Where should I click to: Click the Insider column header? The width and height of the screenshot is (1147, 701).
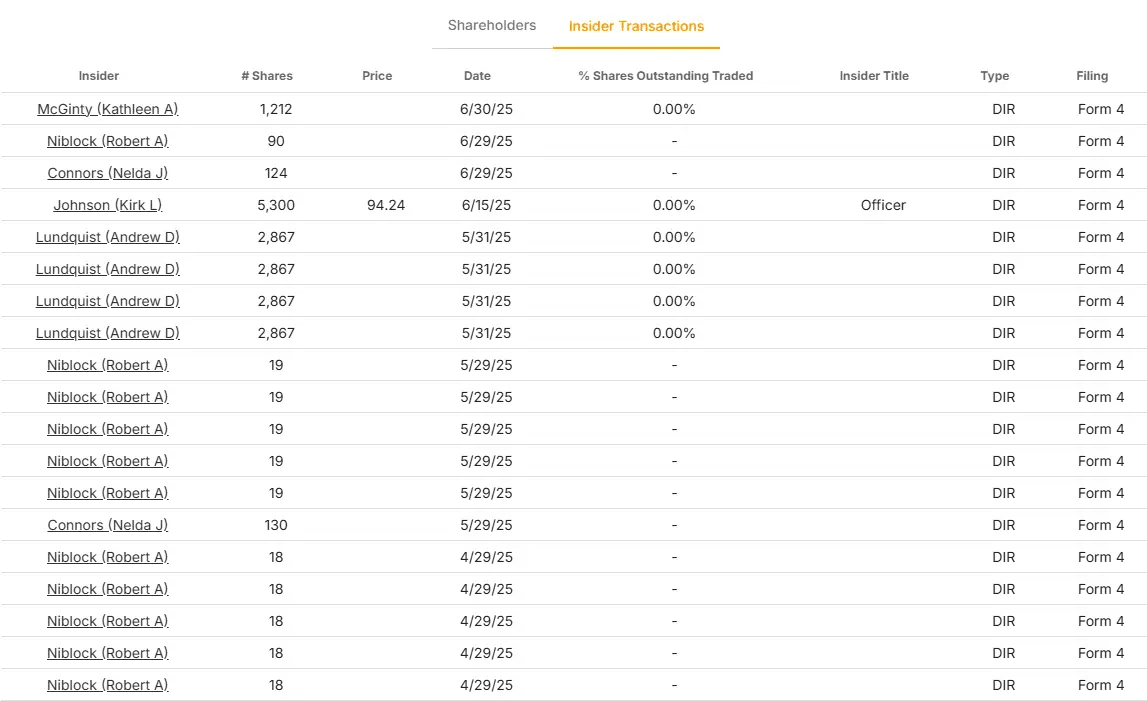pos(99,75)
